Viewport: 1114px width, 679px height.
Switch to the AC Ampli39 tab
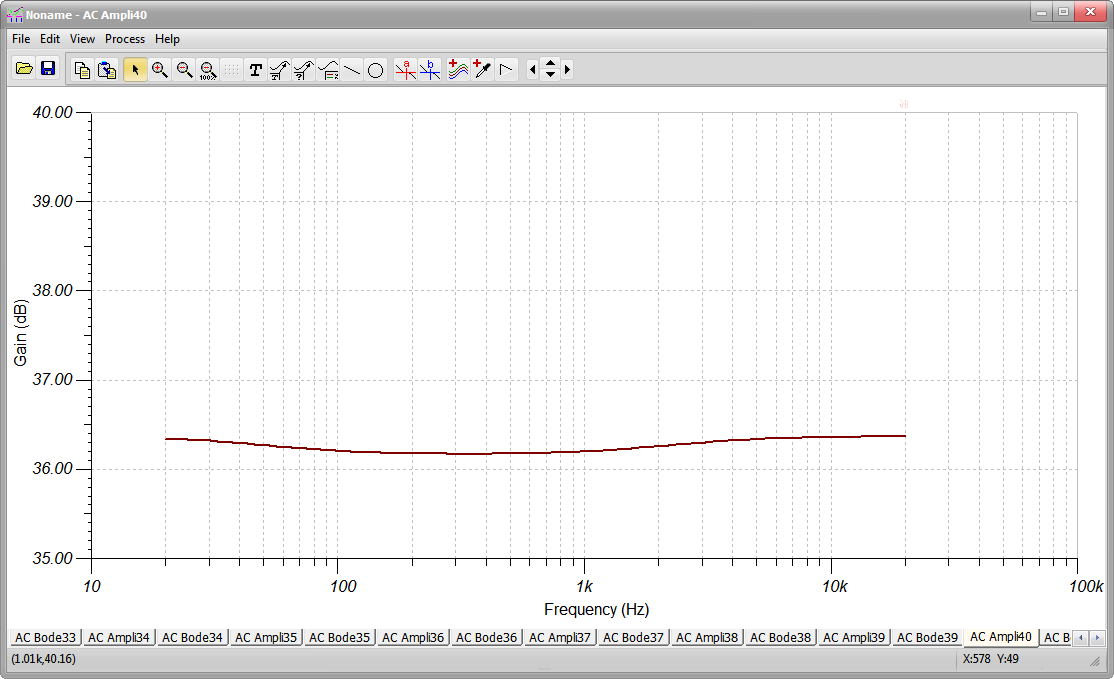click(854, 637)
